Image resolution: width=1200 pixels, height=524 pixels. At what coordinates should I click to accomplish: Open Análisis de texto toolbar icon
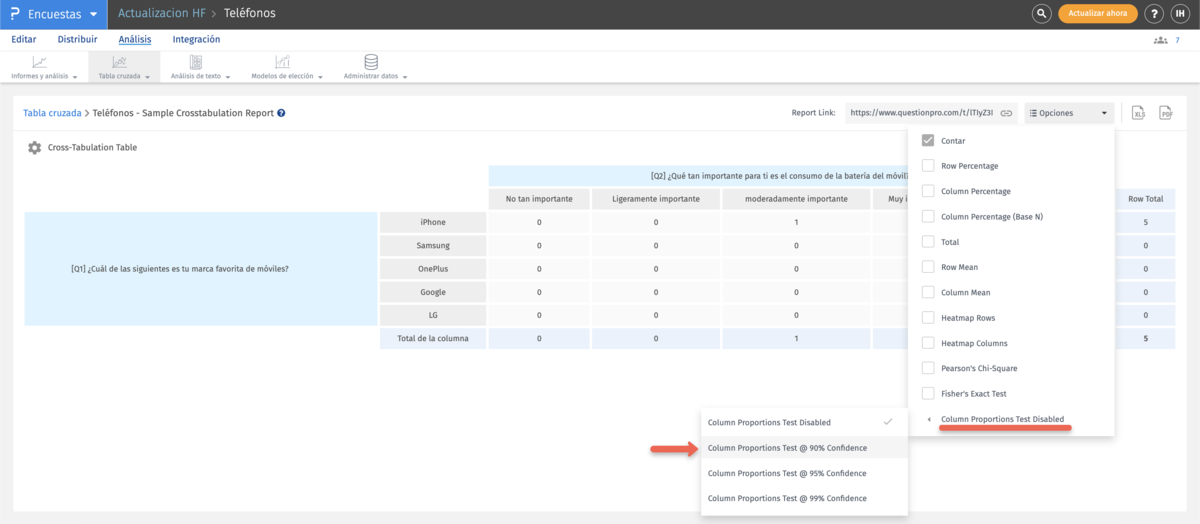[196, 62]
